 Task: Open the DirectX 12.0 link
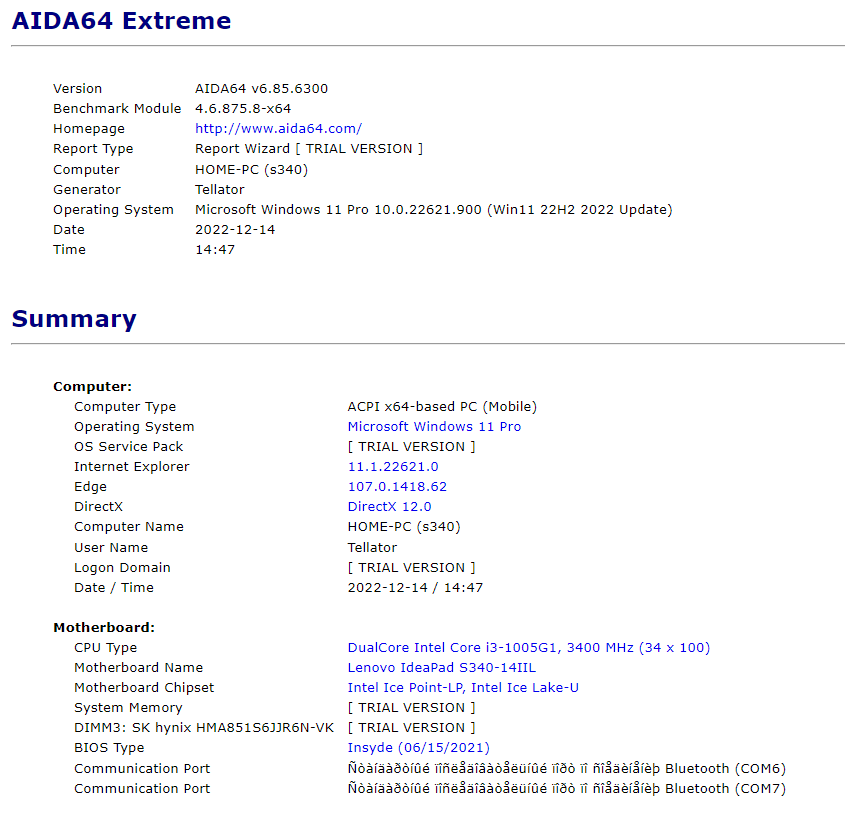click(389, 507)
